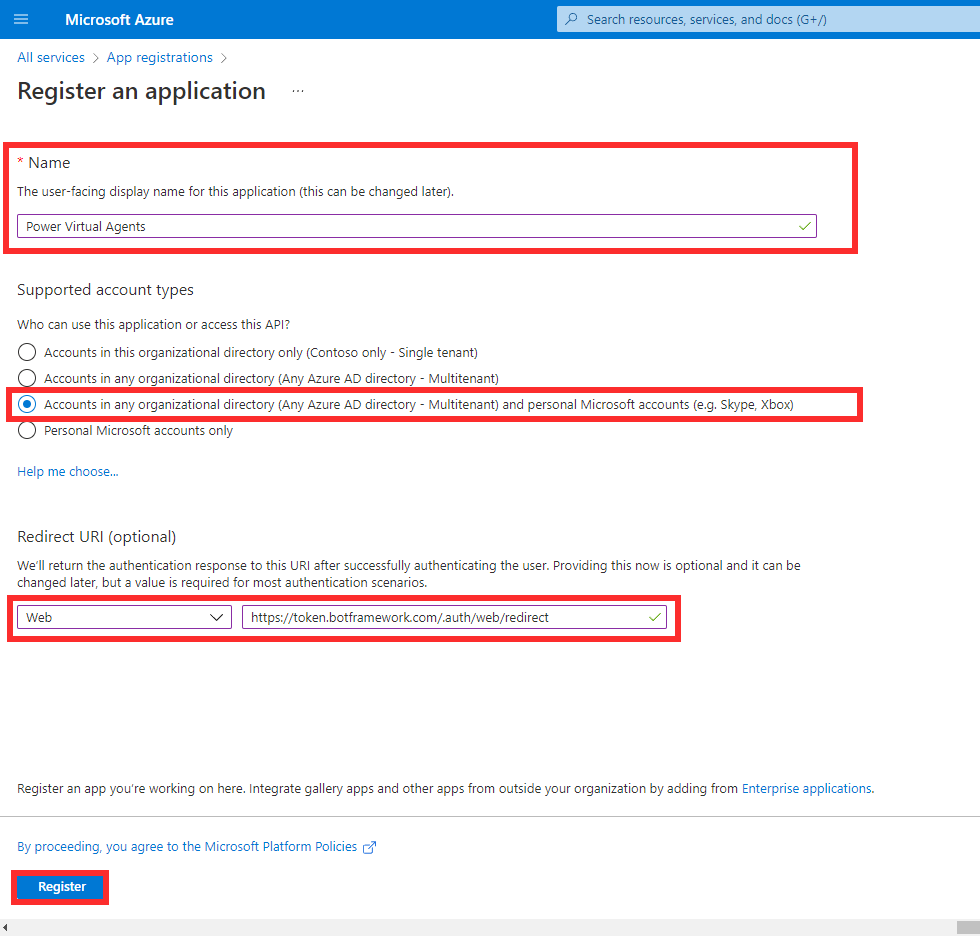Go to App registrations breadcrumb
980x936 pixels.
pyautogui.click(x=159, y=57)
